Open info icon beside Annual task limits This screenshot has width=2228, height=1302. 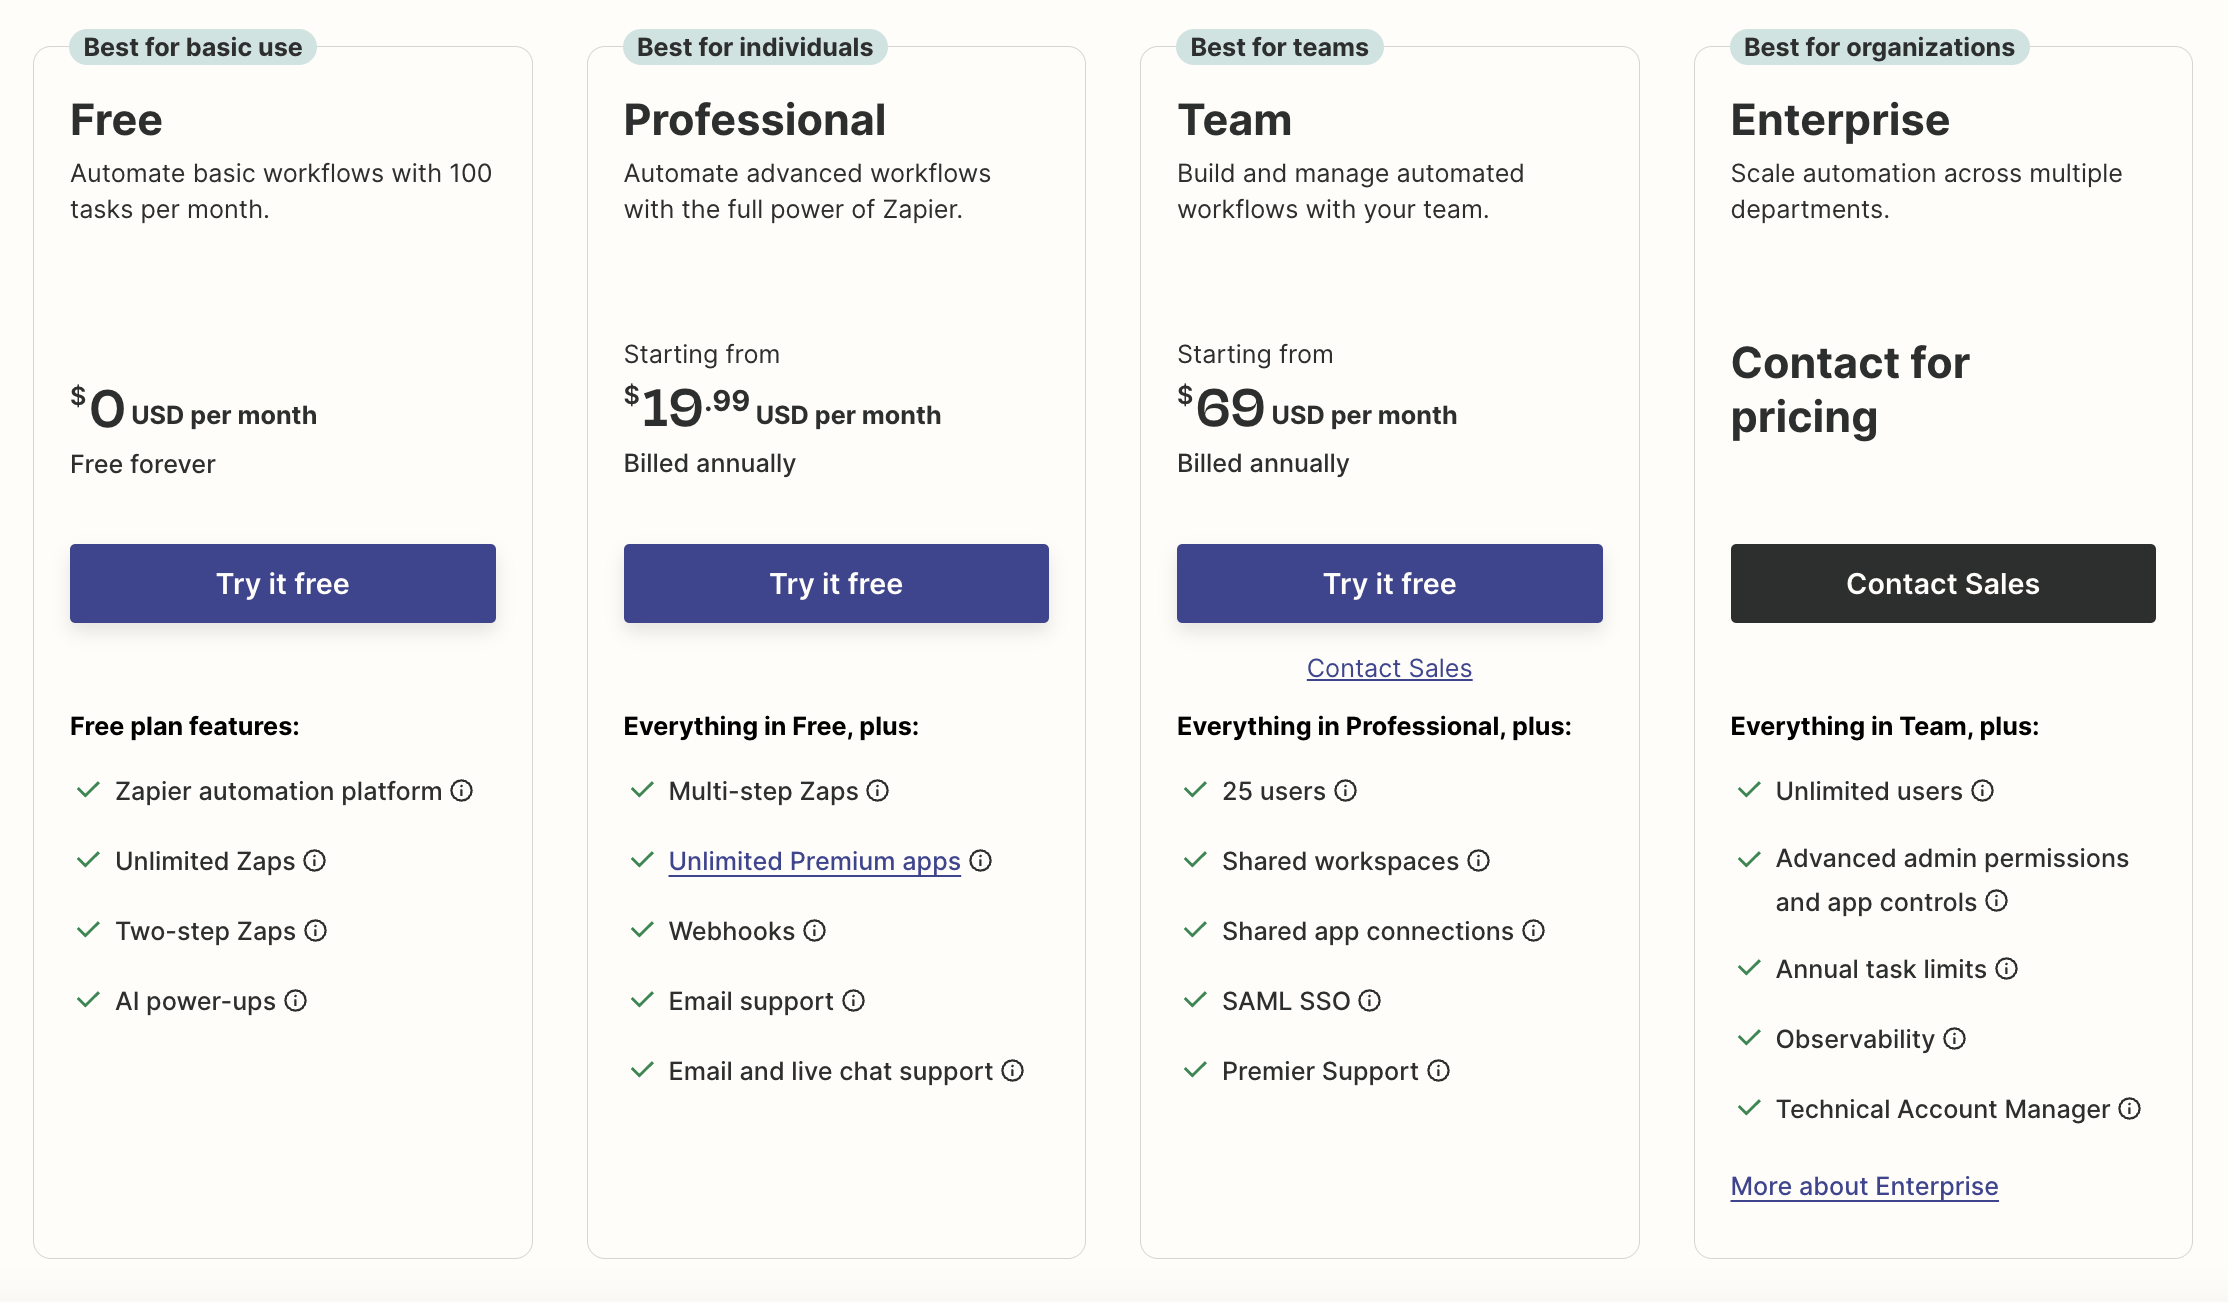2007,969
